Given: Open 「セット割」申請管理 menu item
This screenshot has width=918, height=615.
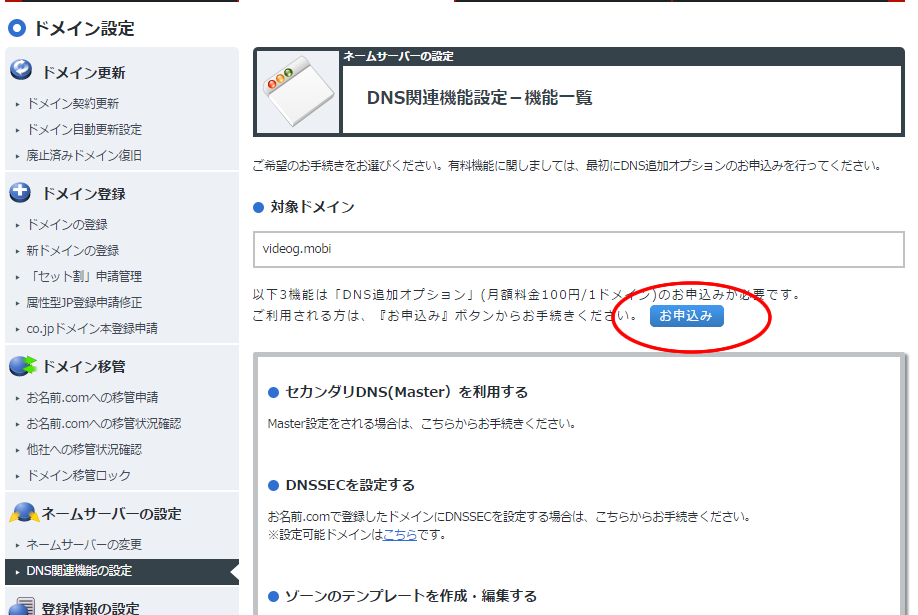Looking at the screenshot, I should click(84, 277).
